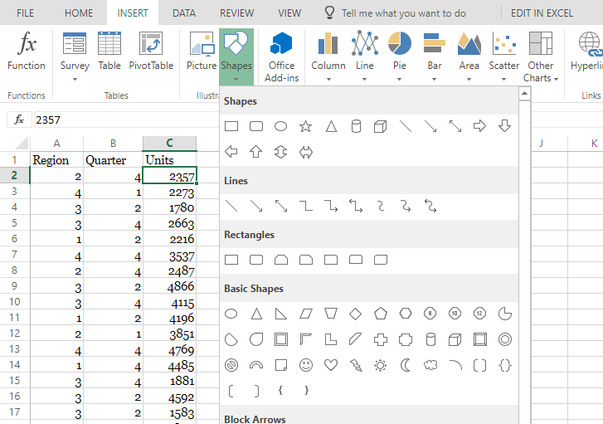Pick the cross (plus) basic shape
This screenshot has width=603, height=424.
[380, 339]
